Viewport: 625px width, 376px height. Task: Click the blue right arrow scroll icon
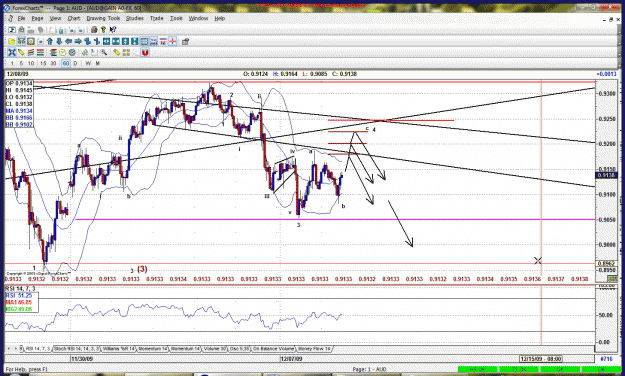click(x=78, y=41)
